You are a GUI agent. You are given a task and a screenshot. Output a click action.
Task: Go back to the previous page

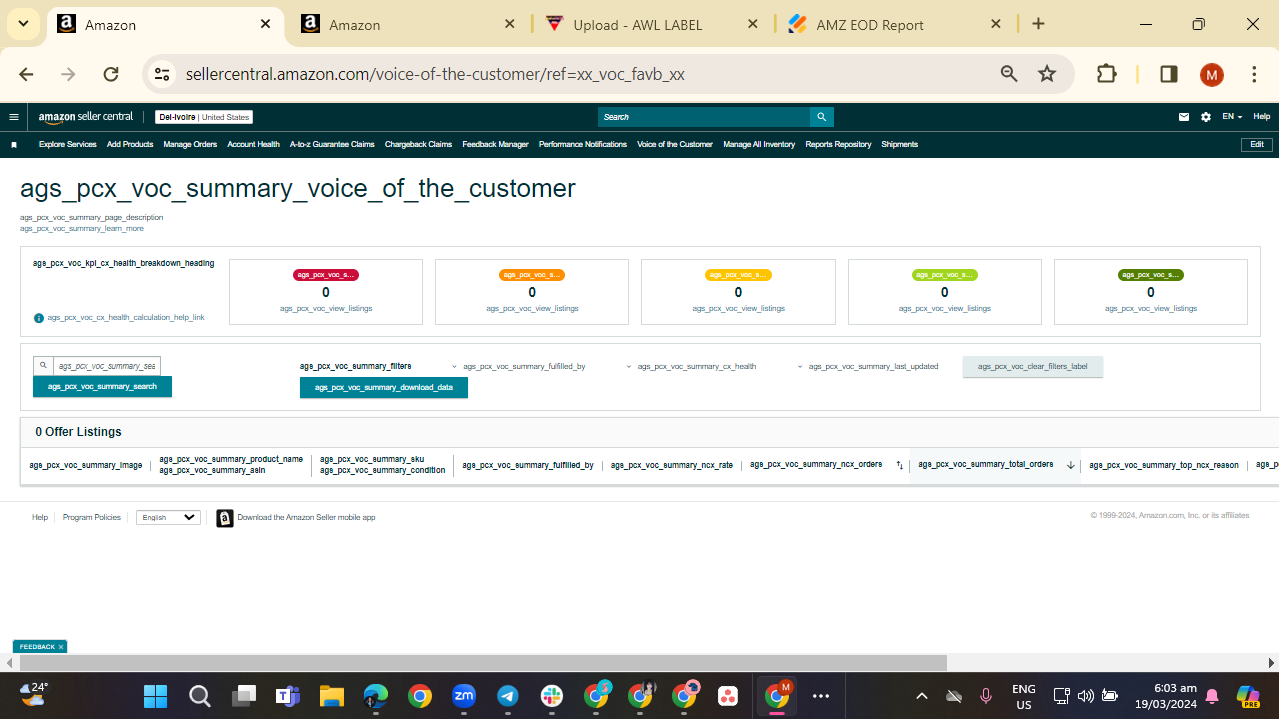pos(26,74)
